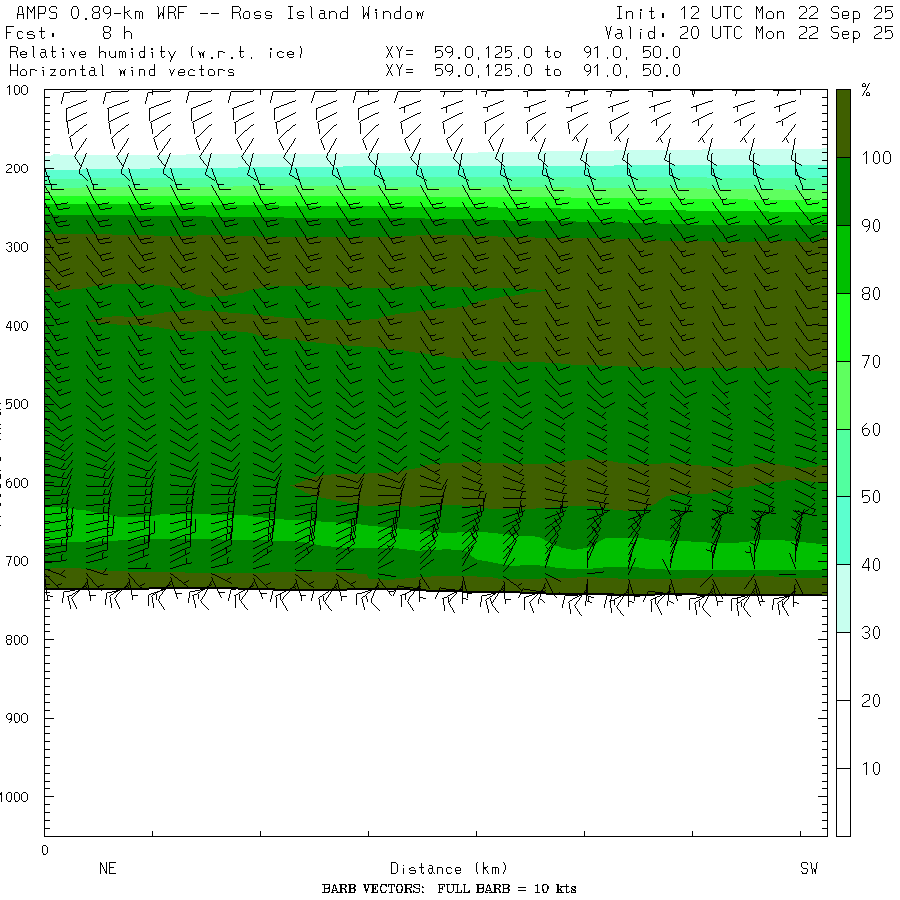Click the white 10-20% colorbar swatch
This screenshot has width=900, height=900.
click(x=843, y=734)
